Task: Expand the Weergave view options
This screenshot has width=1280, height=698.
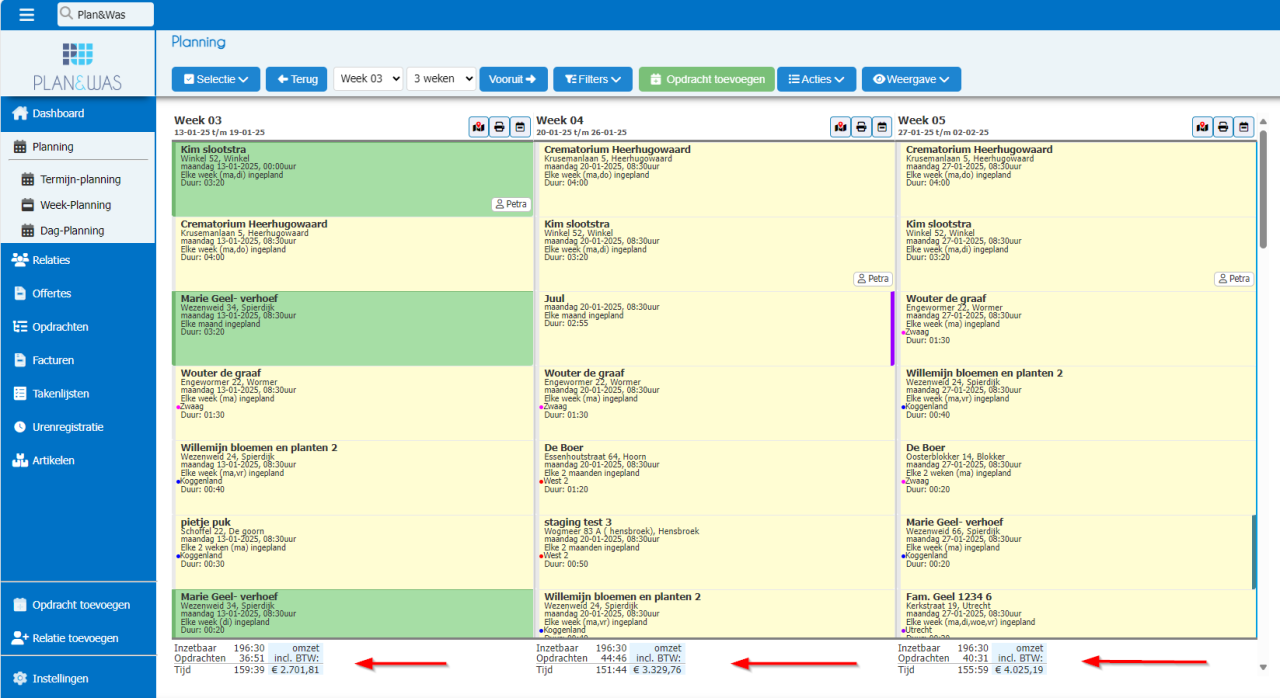Action: (x=911, y=79)
